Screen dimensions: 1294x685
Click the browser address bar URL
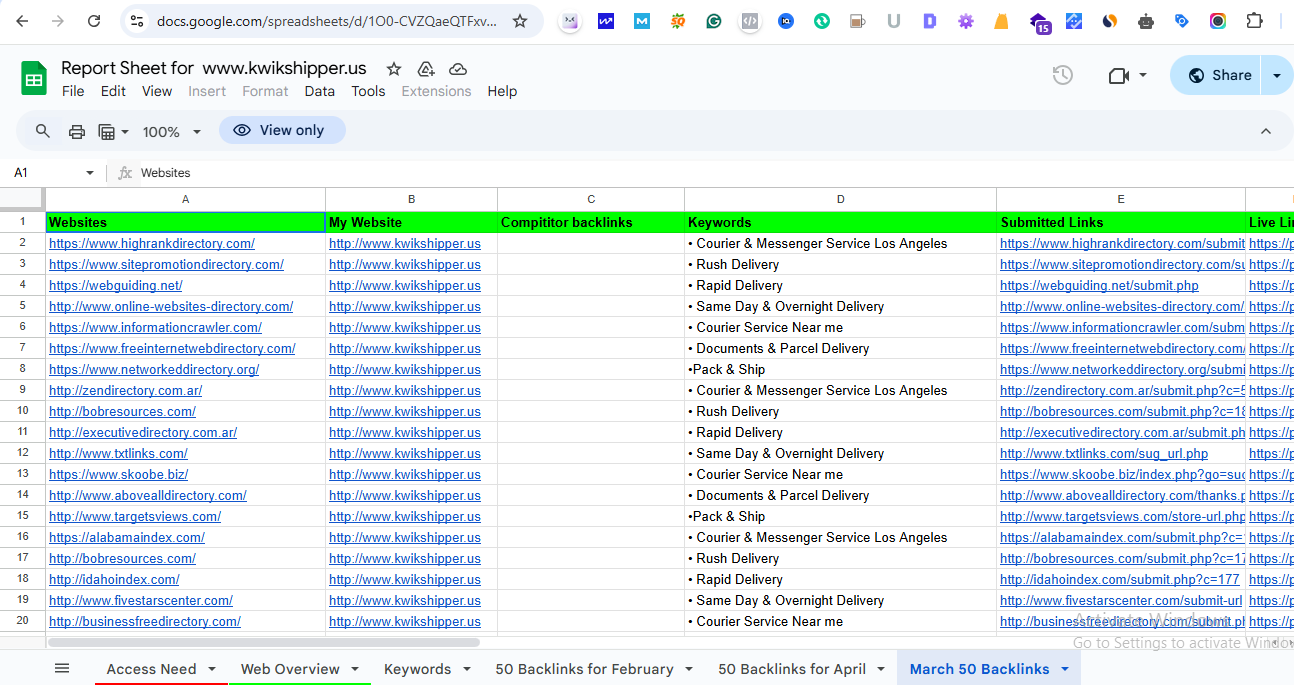click(327, 21)
